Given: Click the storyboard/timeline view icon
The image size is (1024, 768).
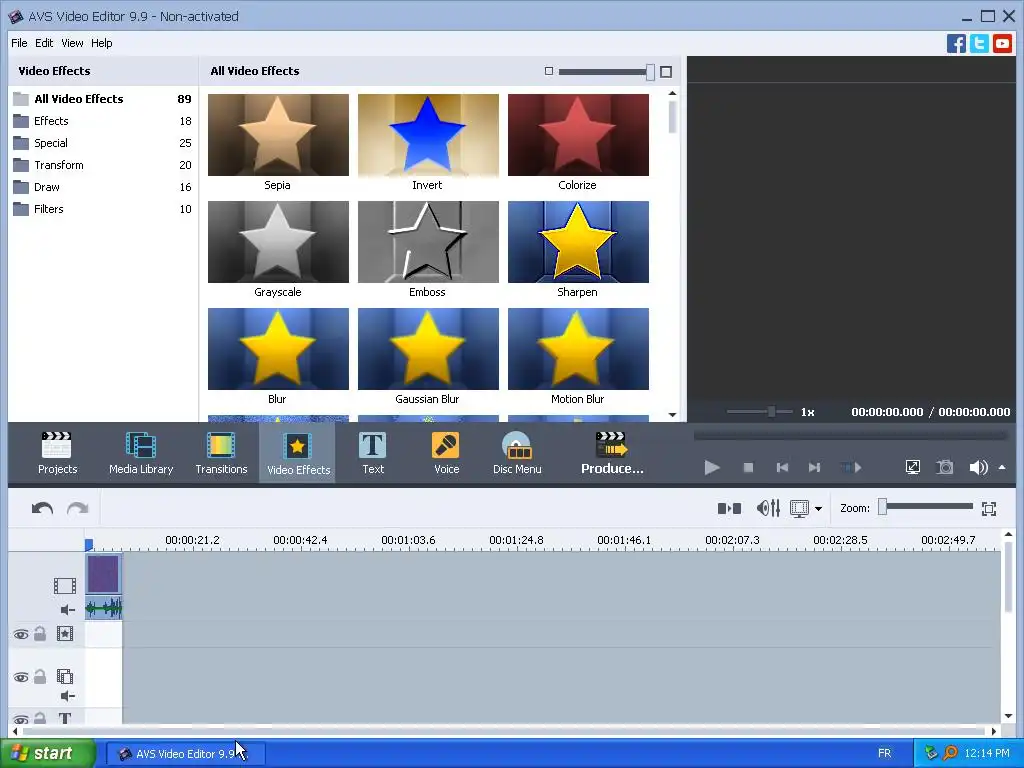Looking at the screenshot, I should pyautogui.click(x=799, y=508).
